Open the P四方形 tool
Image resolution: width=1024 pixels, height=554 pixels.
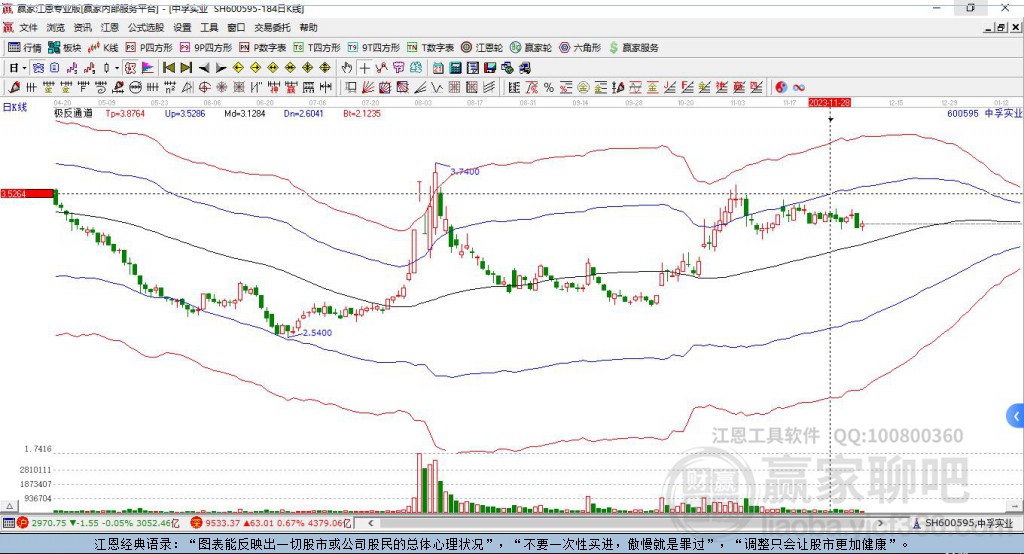coord(149,48)
